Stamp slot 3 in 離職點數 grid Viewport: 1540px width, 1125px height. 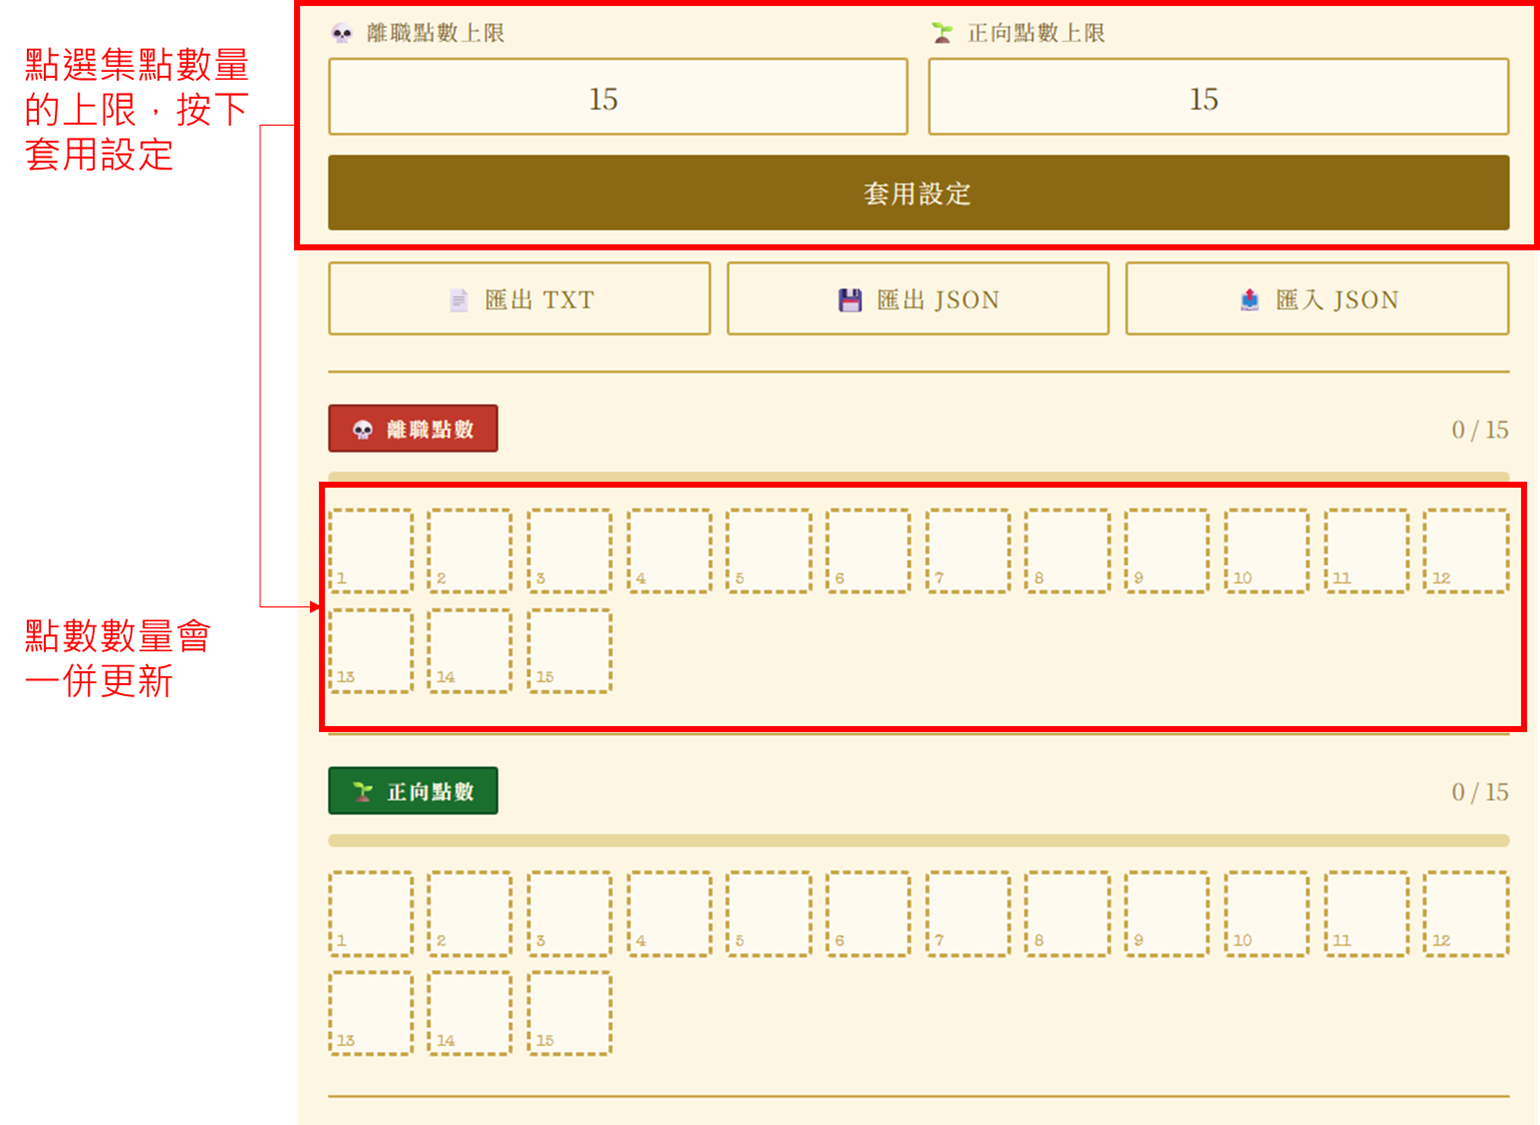[x=570, y=551]
